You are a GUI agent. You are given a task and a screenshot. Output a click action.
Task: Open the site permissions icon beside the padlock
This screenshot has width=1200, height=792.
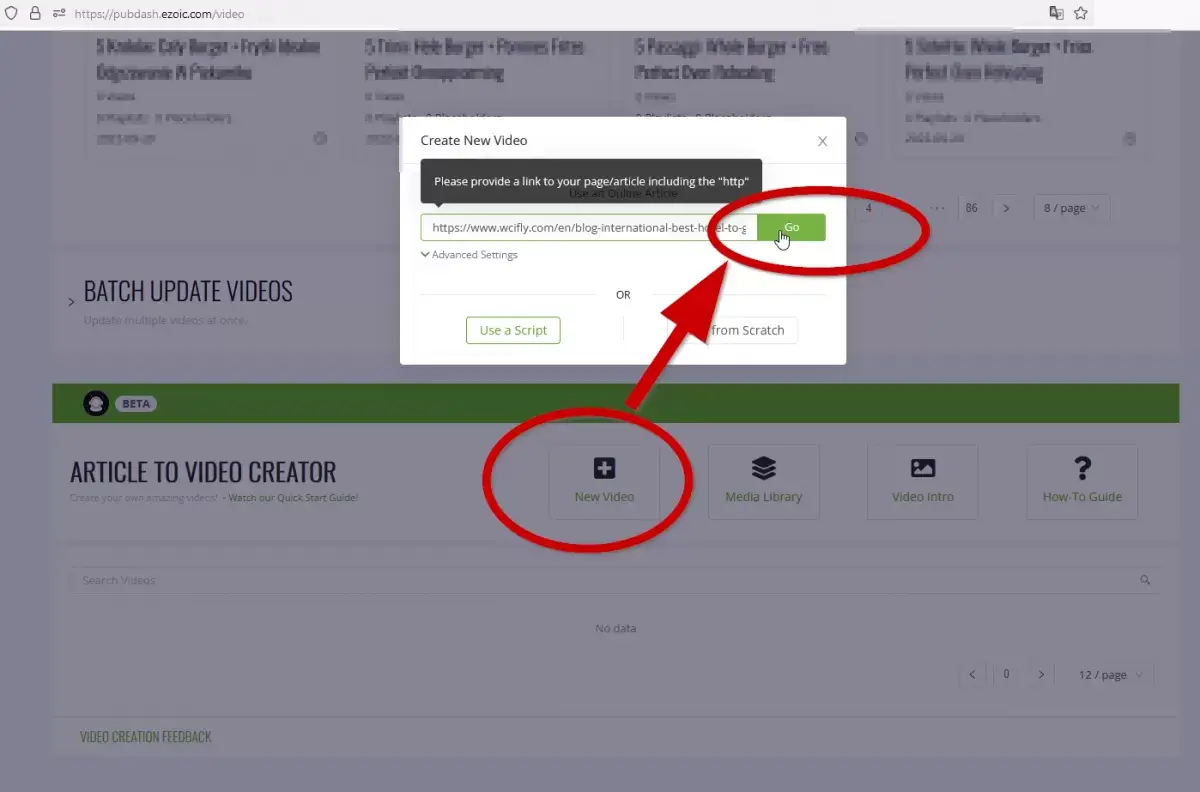[58, 14]
